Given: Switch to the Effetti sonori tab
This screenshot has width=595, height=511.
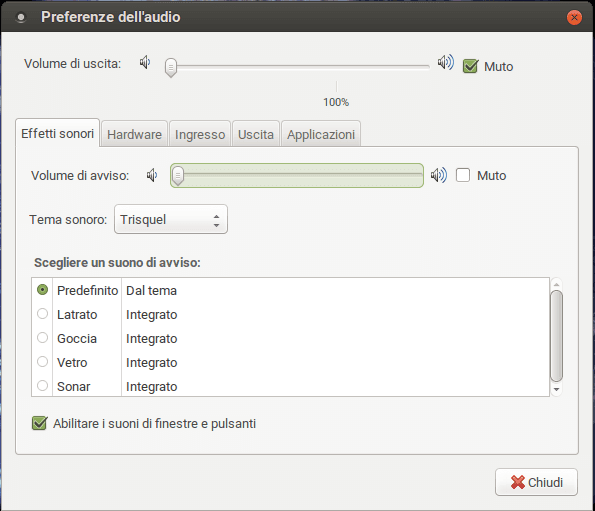Looking at the screenshot, I should (x=57, y=134).
